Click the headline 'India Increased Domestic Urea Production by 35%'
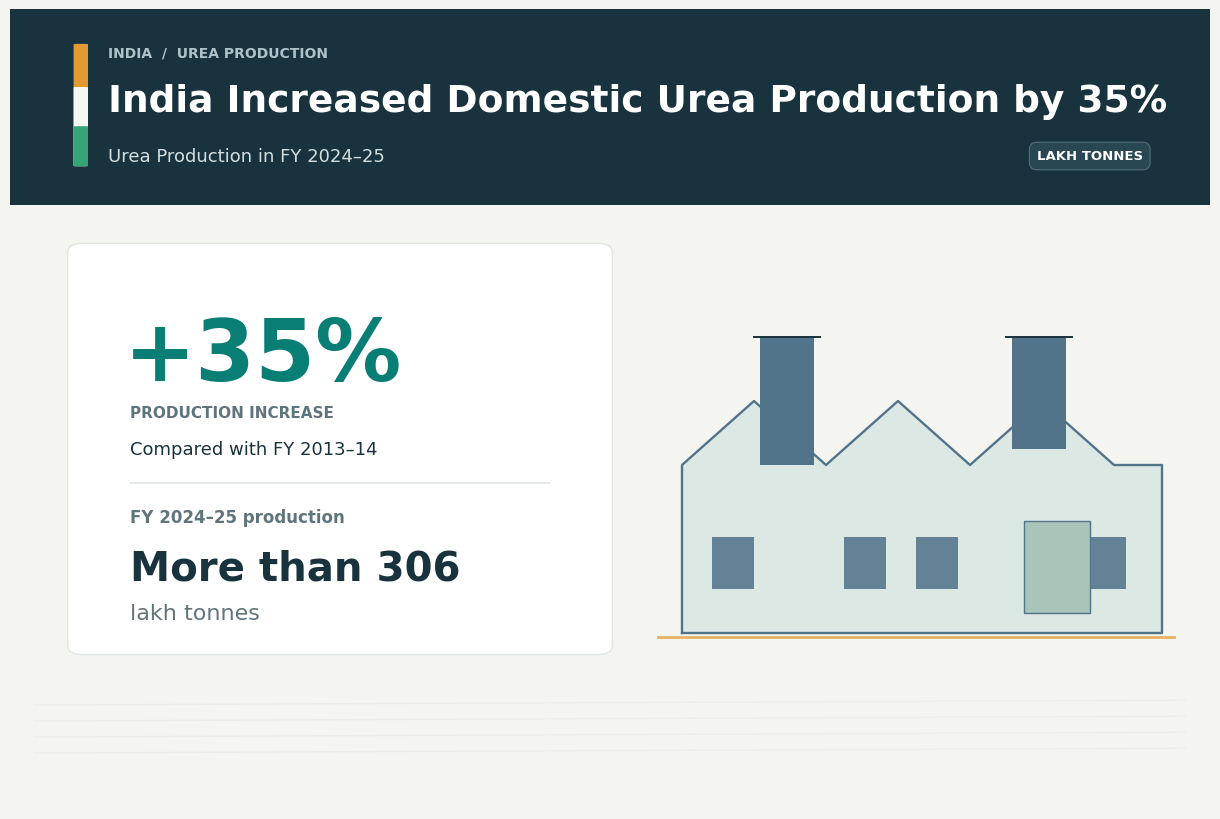 pyautogui.click(x=637, y=101)
